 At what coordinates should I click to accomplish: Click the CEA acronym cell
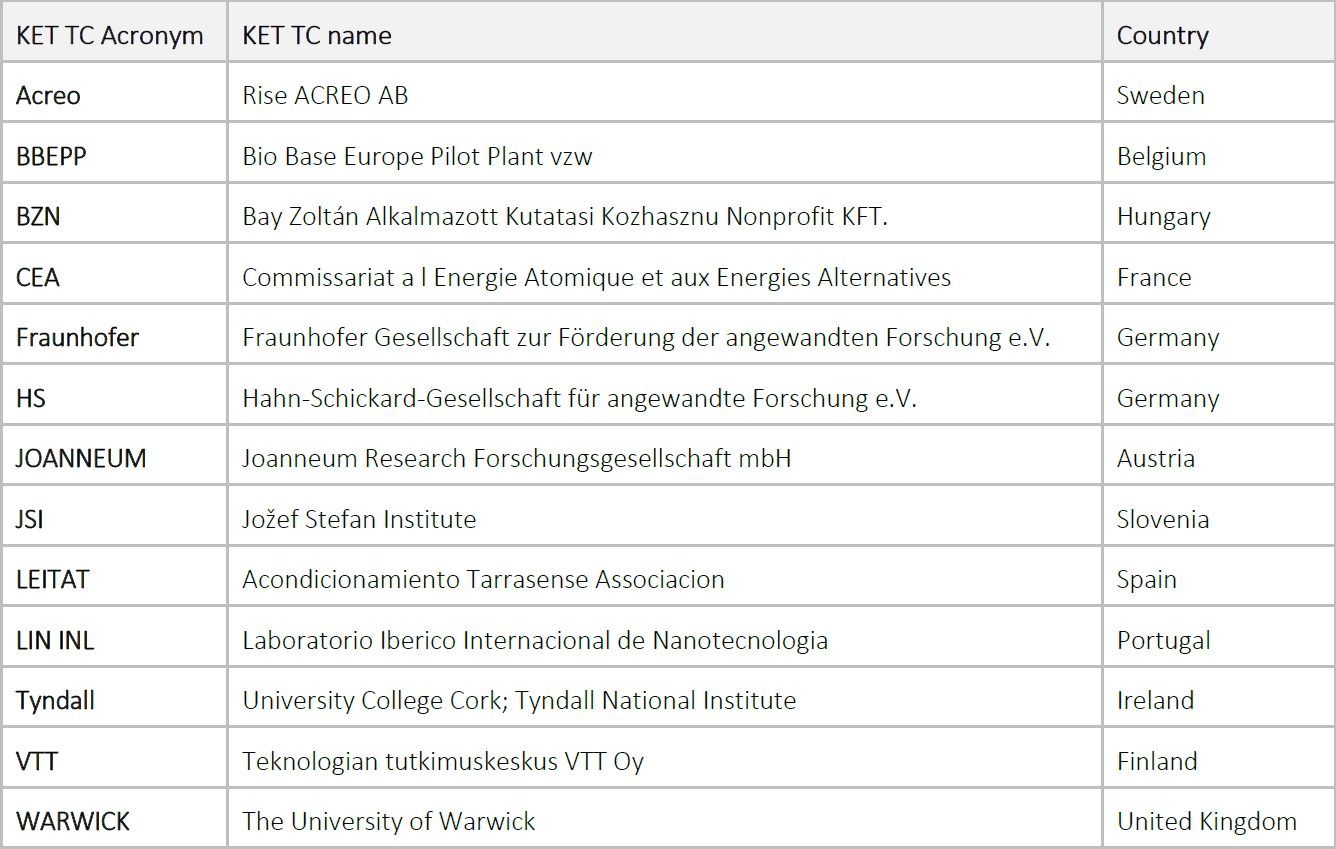[38, 277]
